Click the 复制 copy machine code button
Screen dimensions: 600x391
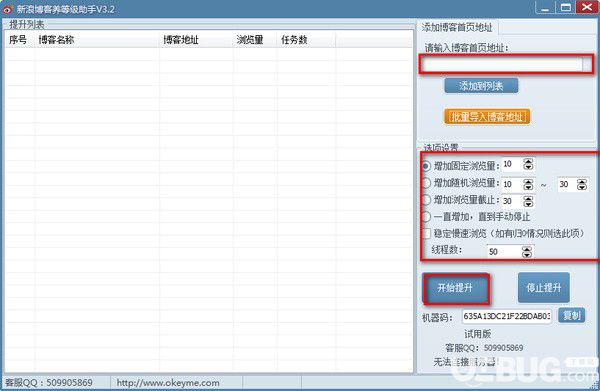(x=572, y=316)
